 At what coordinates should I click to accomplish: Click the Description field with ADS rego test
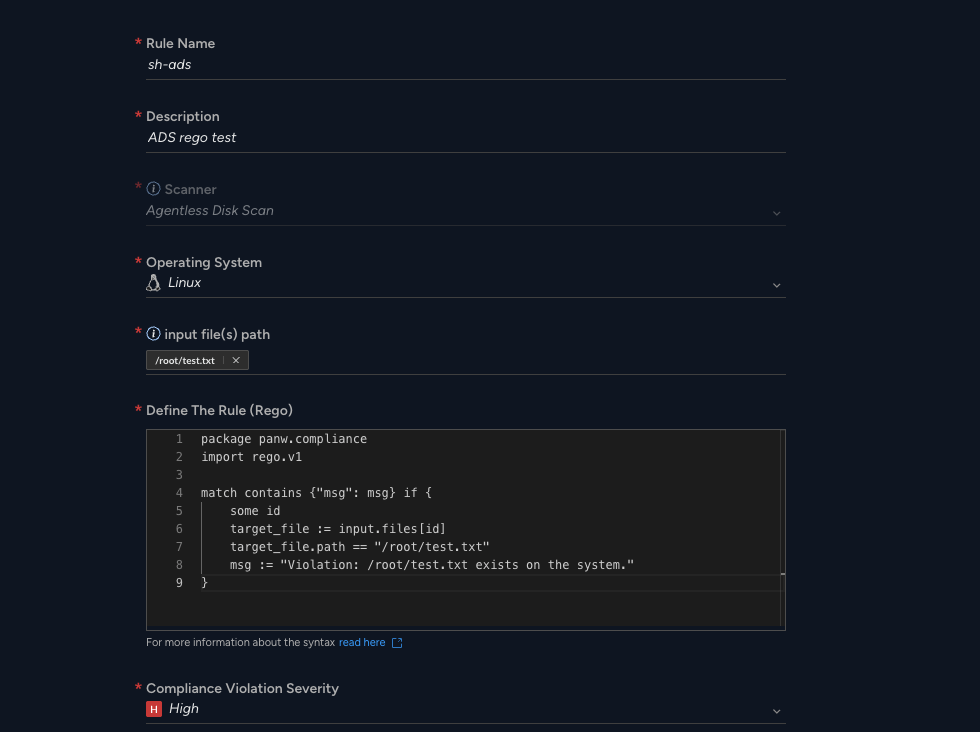click(466, 138)
